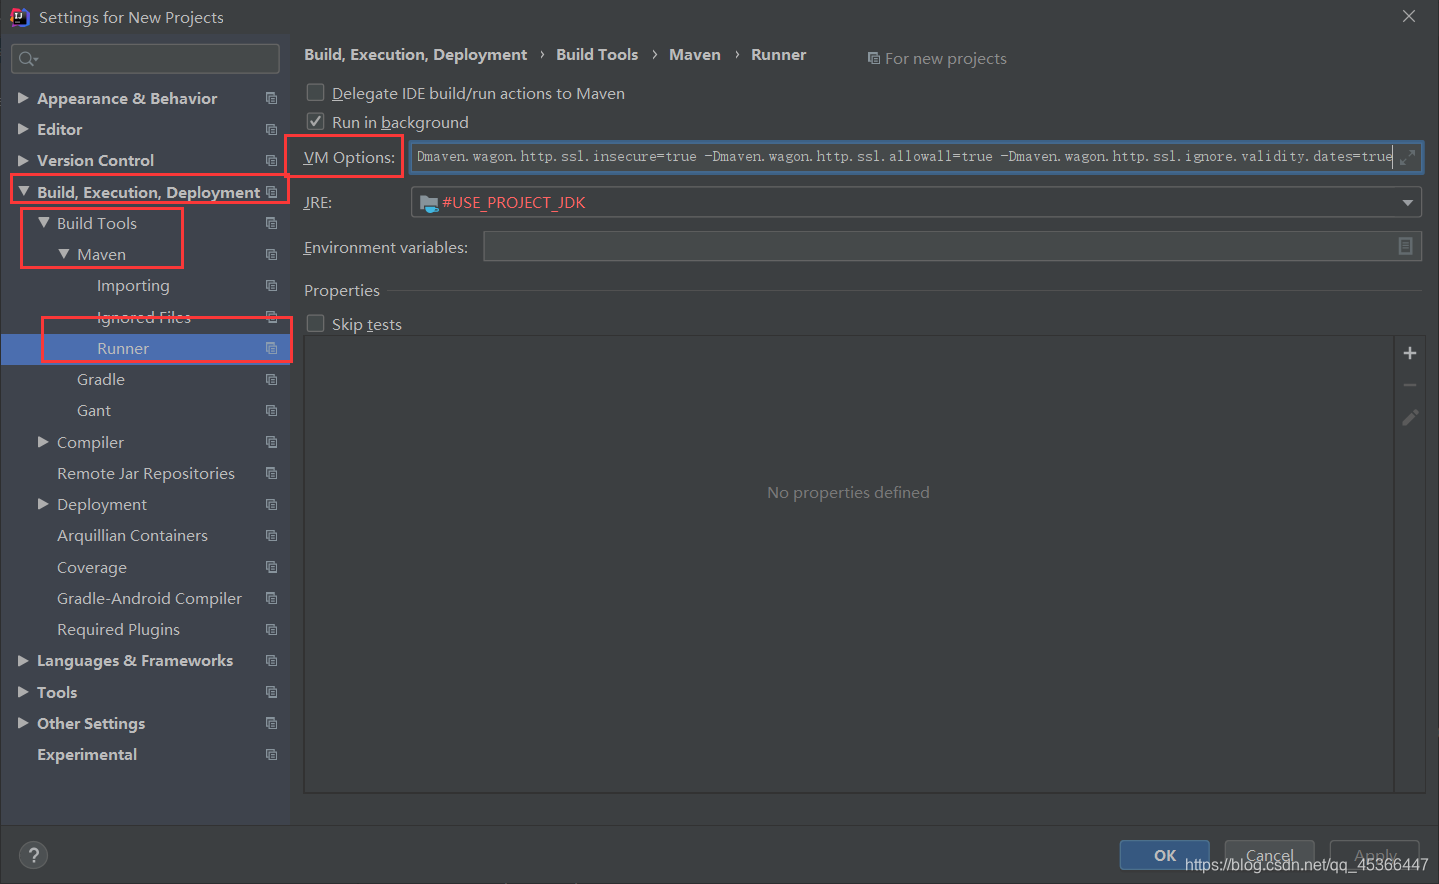Expand the Version Control section
The width and height of the screenshot is (1439, 884).
pyautogui.click(x=23, y=160)
